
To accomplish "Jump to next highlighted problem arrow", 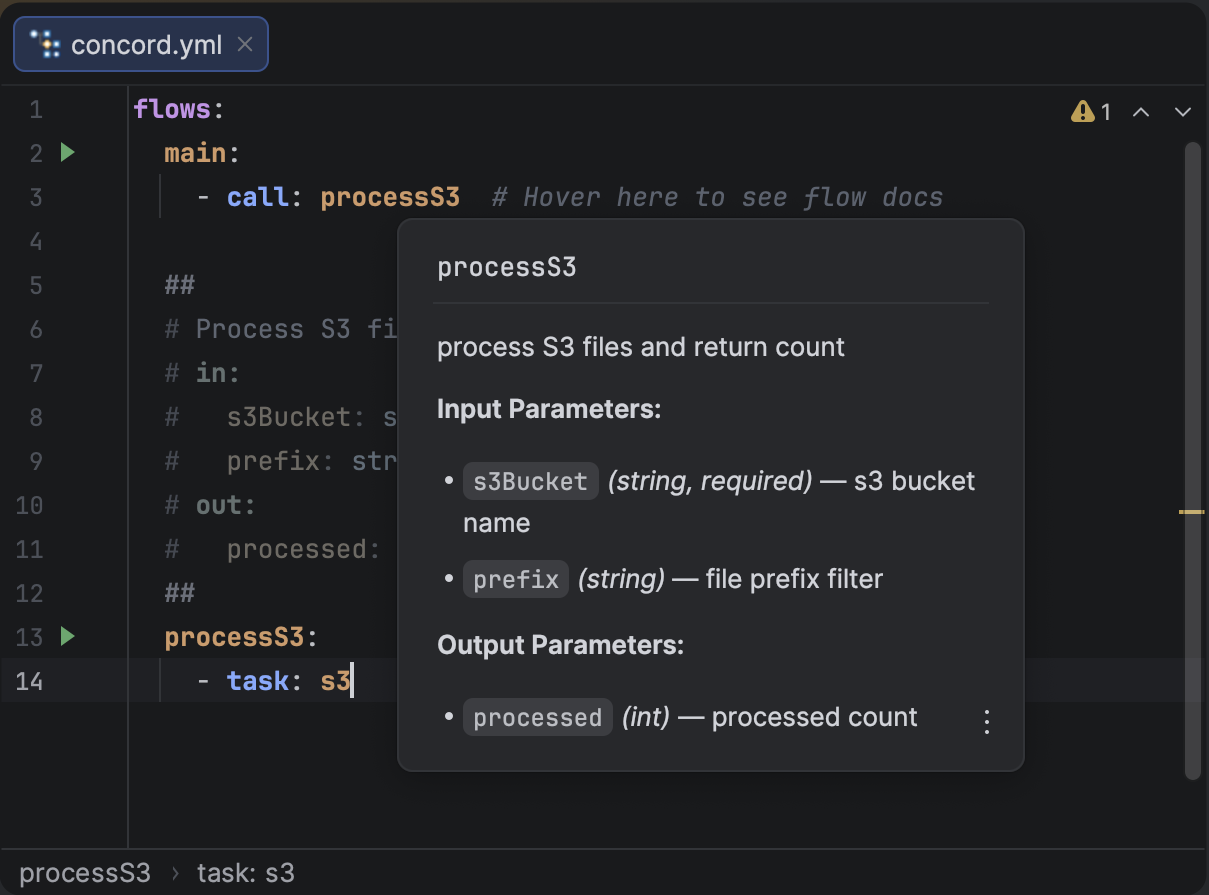I will click(1183, 111).
